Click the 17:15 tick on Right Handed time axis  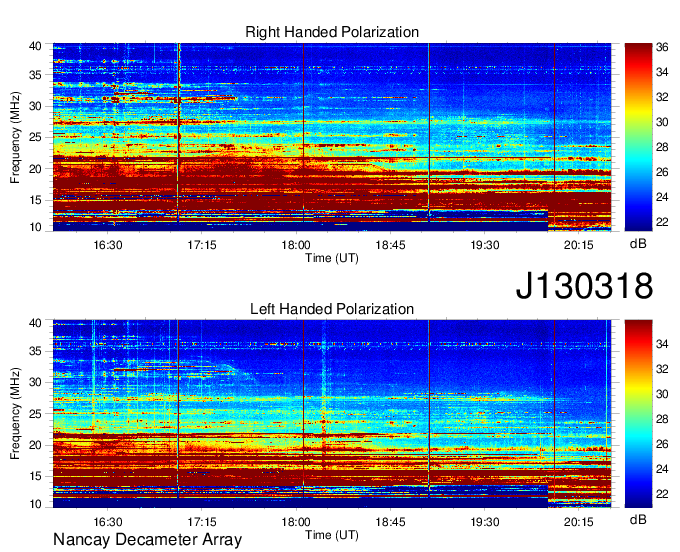pos(202,245)
